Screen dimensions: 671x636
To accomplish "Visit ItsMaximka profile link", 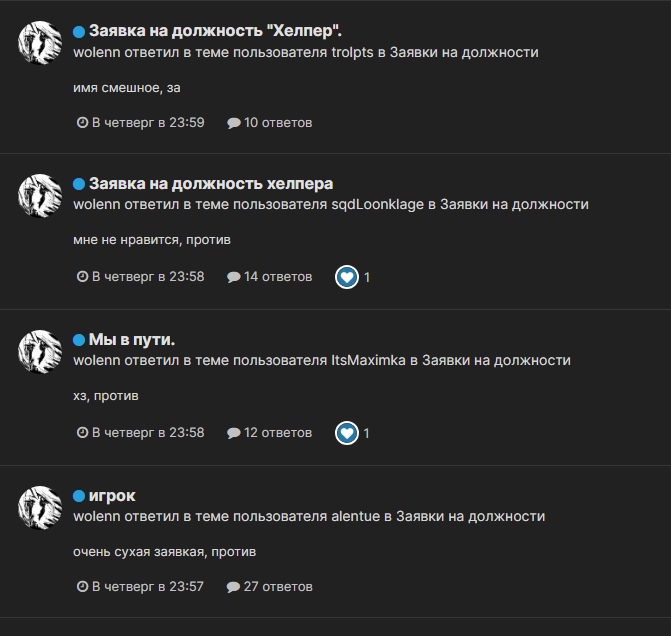I will [x=368, y=360].
